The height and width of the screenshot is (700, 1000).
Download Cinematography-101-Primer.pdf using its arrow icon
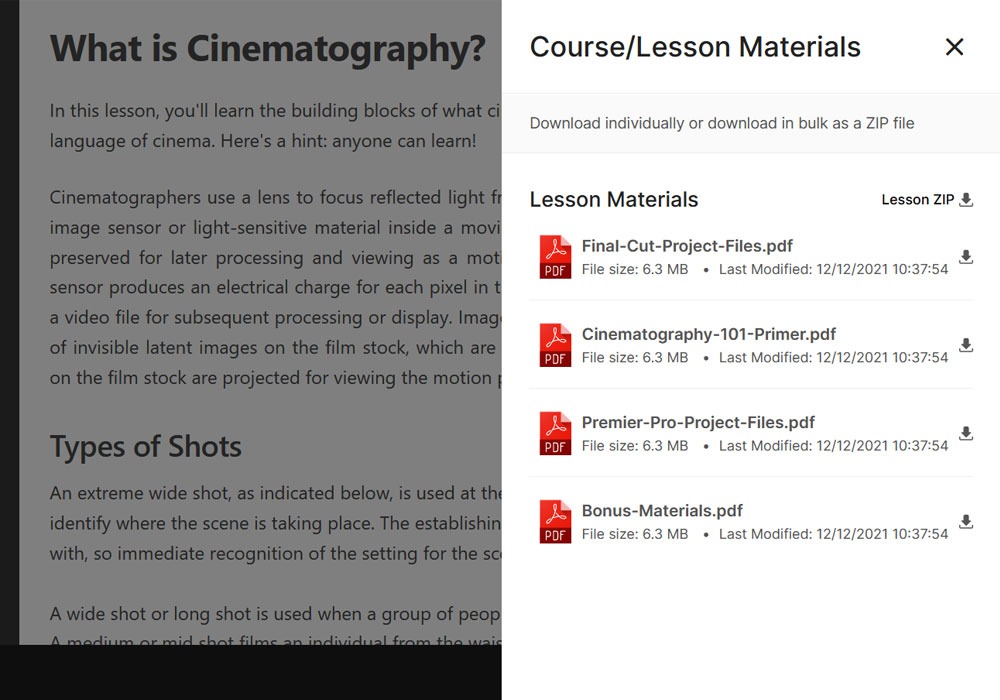click(x=966, y=345)
